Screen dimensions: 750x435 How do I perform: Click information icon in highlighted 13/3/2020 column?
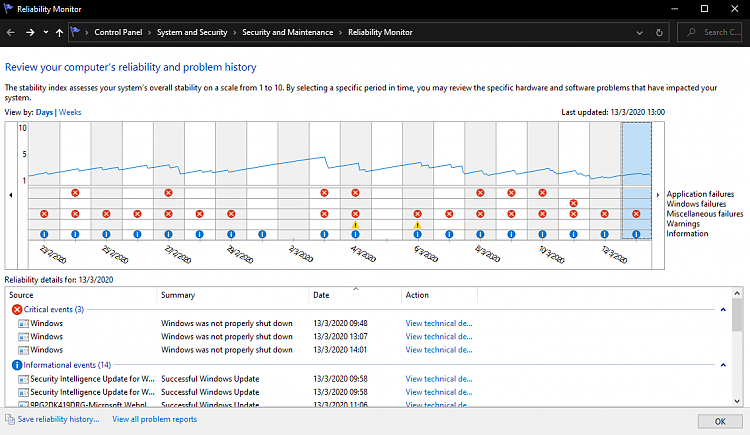636,234
